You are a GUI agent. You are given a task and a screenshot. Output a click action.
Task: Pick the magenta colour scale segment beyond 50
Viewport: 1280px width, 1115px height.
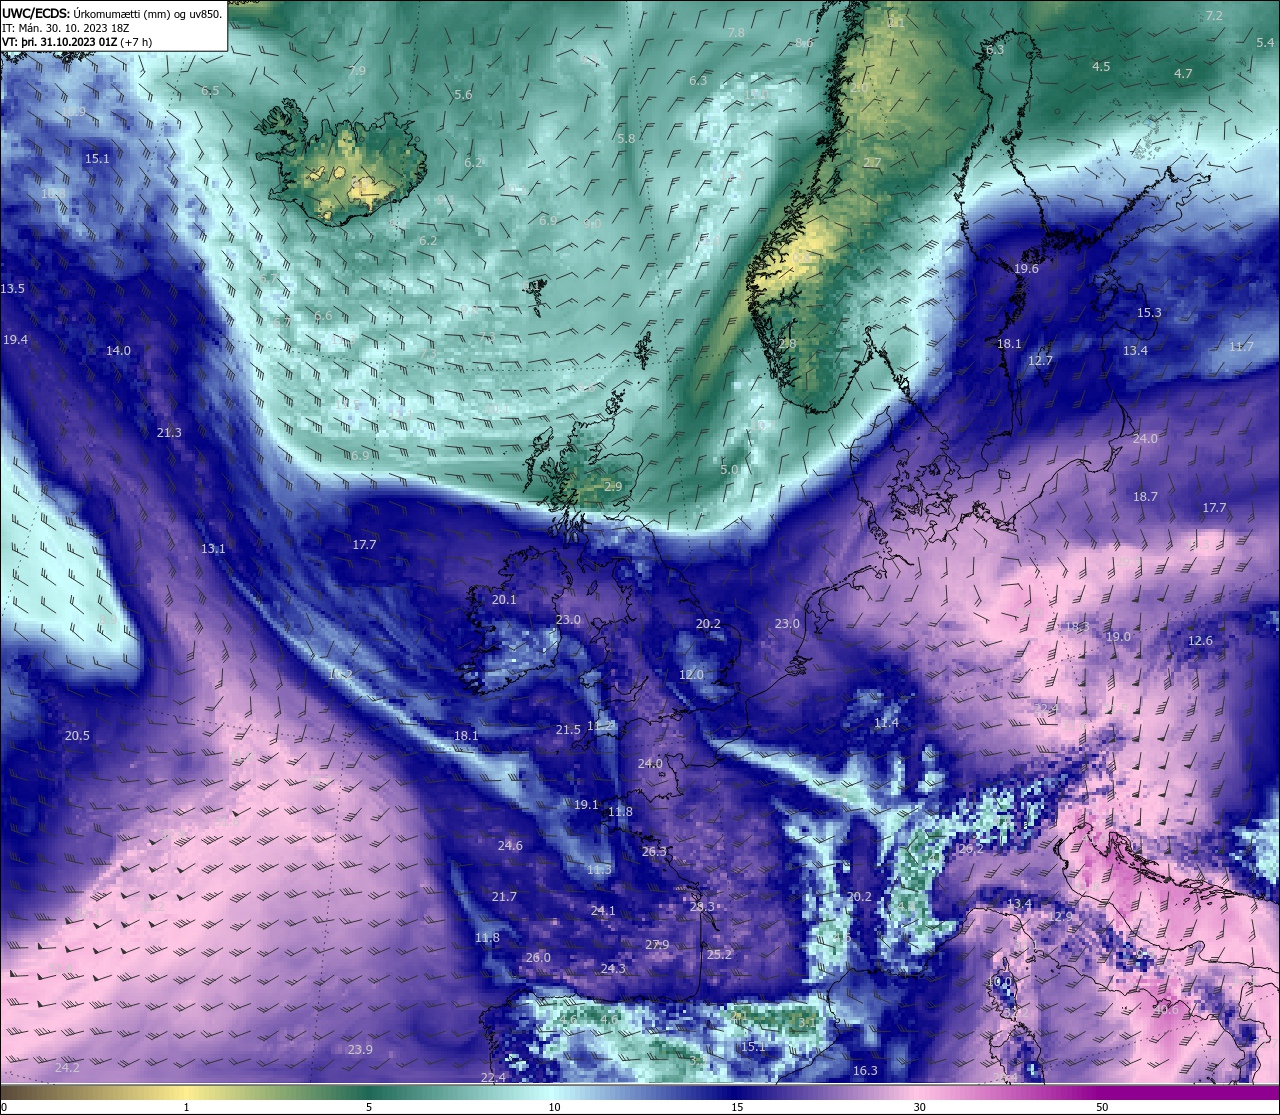tap(1190, 1092)
